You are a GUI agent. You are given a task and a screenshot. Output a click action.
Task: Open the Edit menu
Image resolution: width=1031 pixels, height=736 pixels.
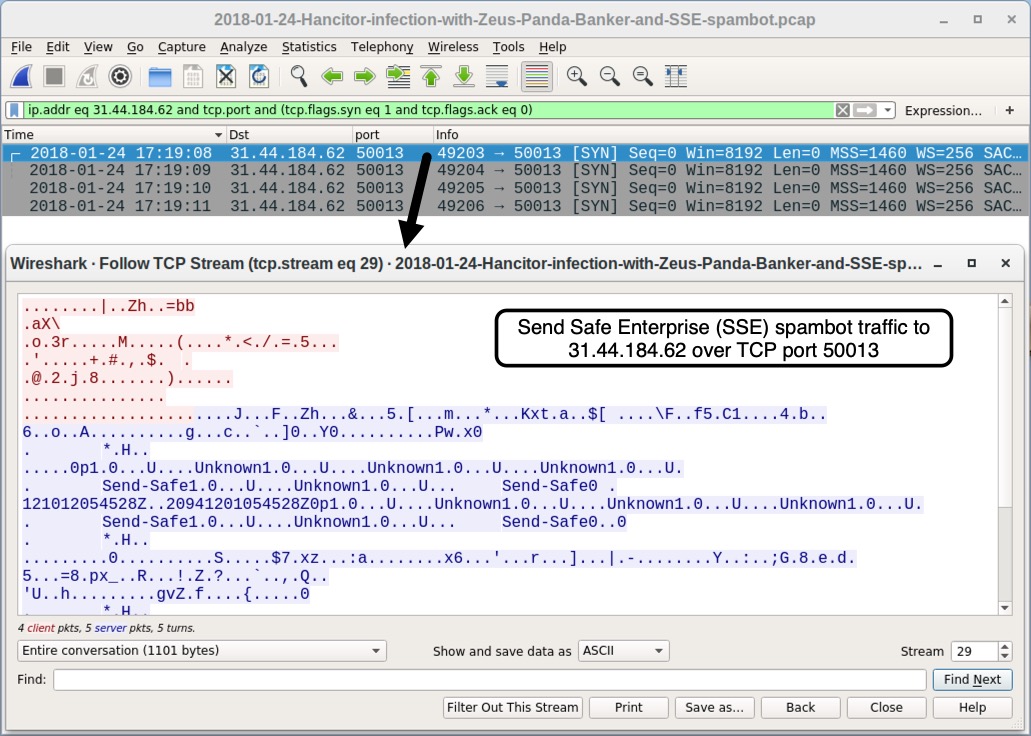point(57,47)
